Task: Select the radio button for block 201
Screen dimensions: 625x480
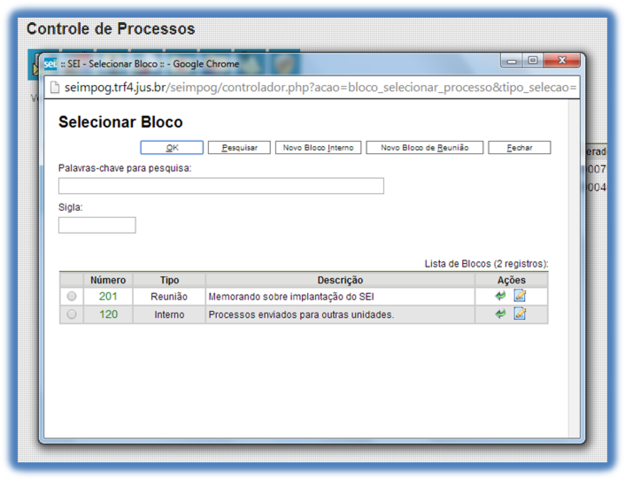Action: point(71,297)
